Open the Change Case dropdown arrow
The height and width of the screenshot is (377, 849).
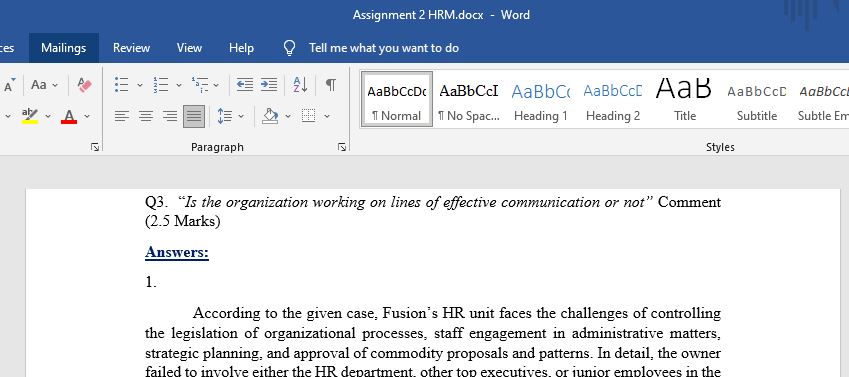[55, 85]
